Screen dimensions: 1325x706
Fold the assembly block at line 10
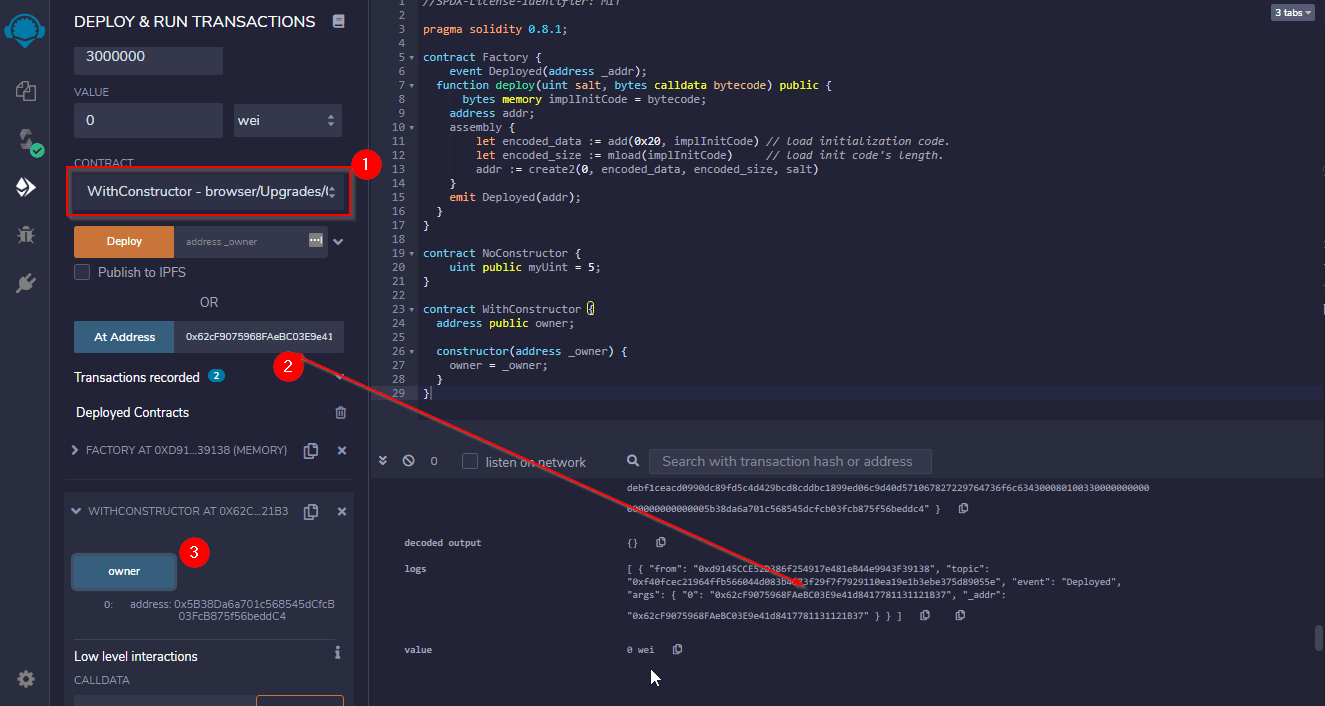pos(412,127)
